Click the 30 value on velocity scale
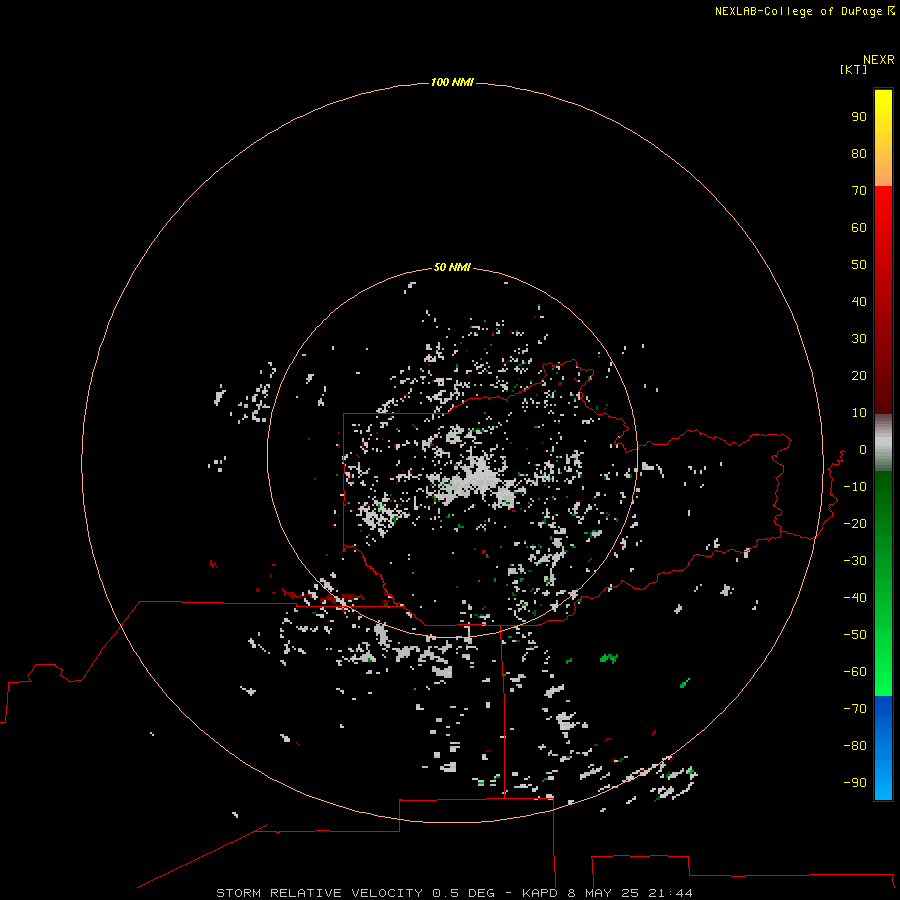This screenshot has height=900, width=900. [859, 339]
